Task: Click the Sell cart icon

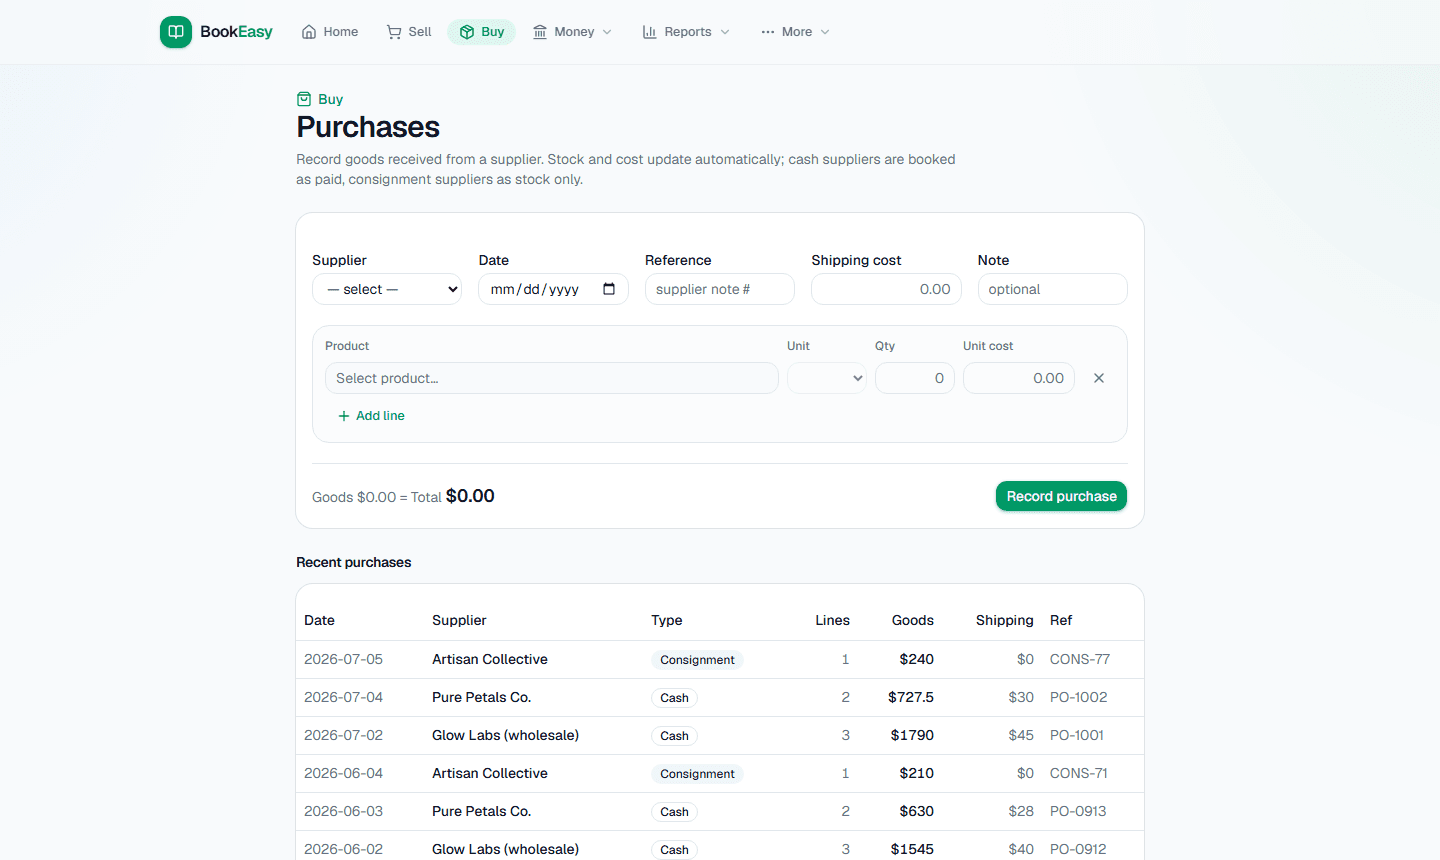Action: tap(394, 32)
